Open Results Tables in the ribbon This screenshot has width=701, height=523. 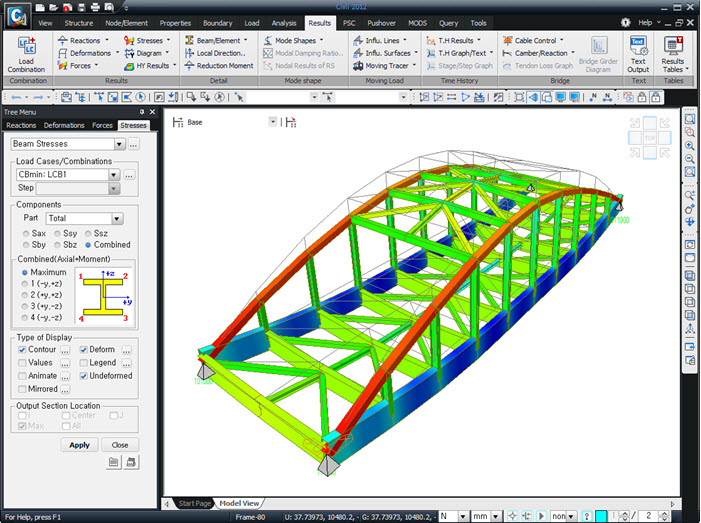click(x=673, y=54)
